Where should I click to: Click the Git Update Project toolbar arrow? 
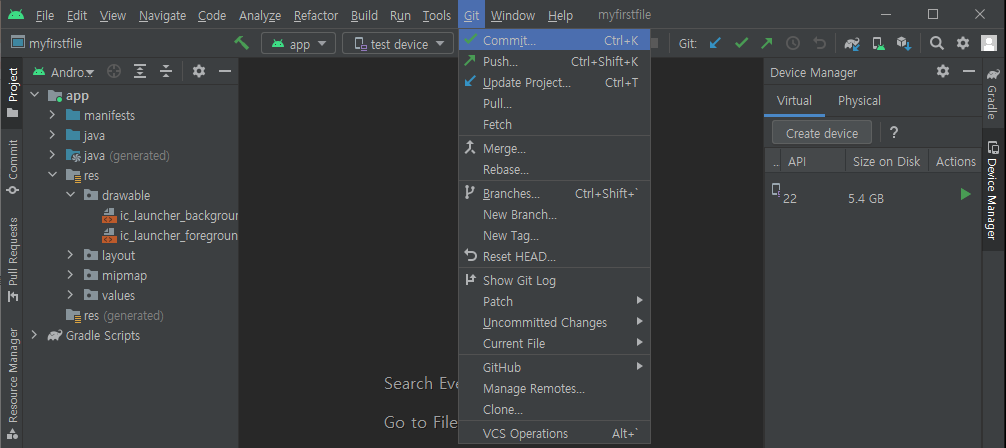coord(715,44)
